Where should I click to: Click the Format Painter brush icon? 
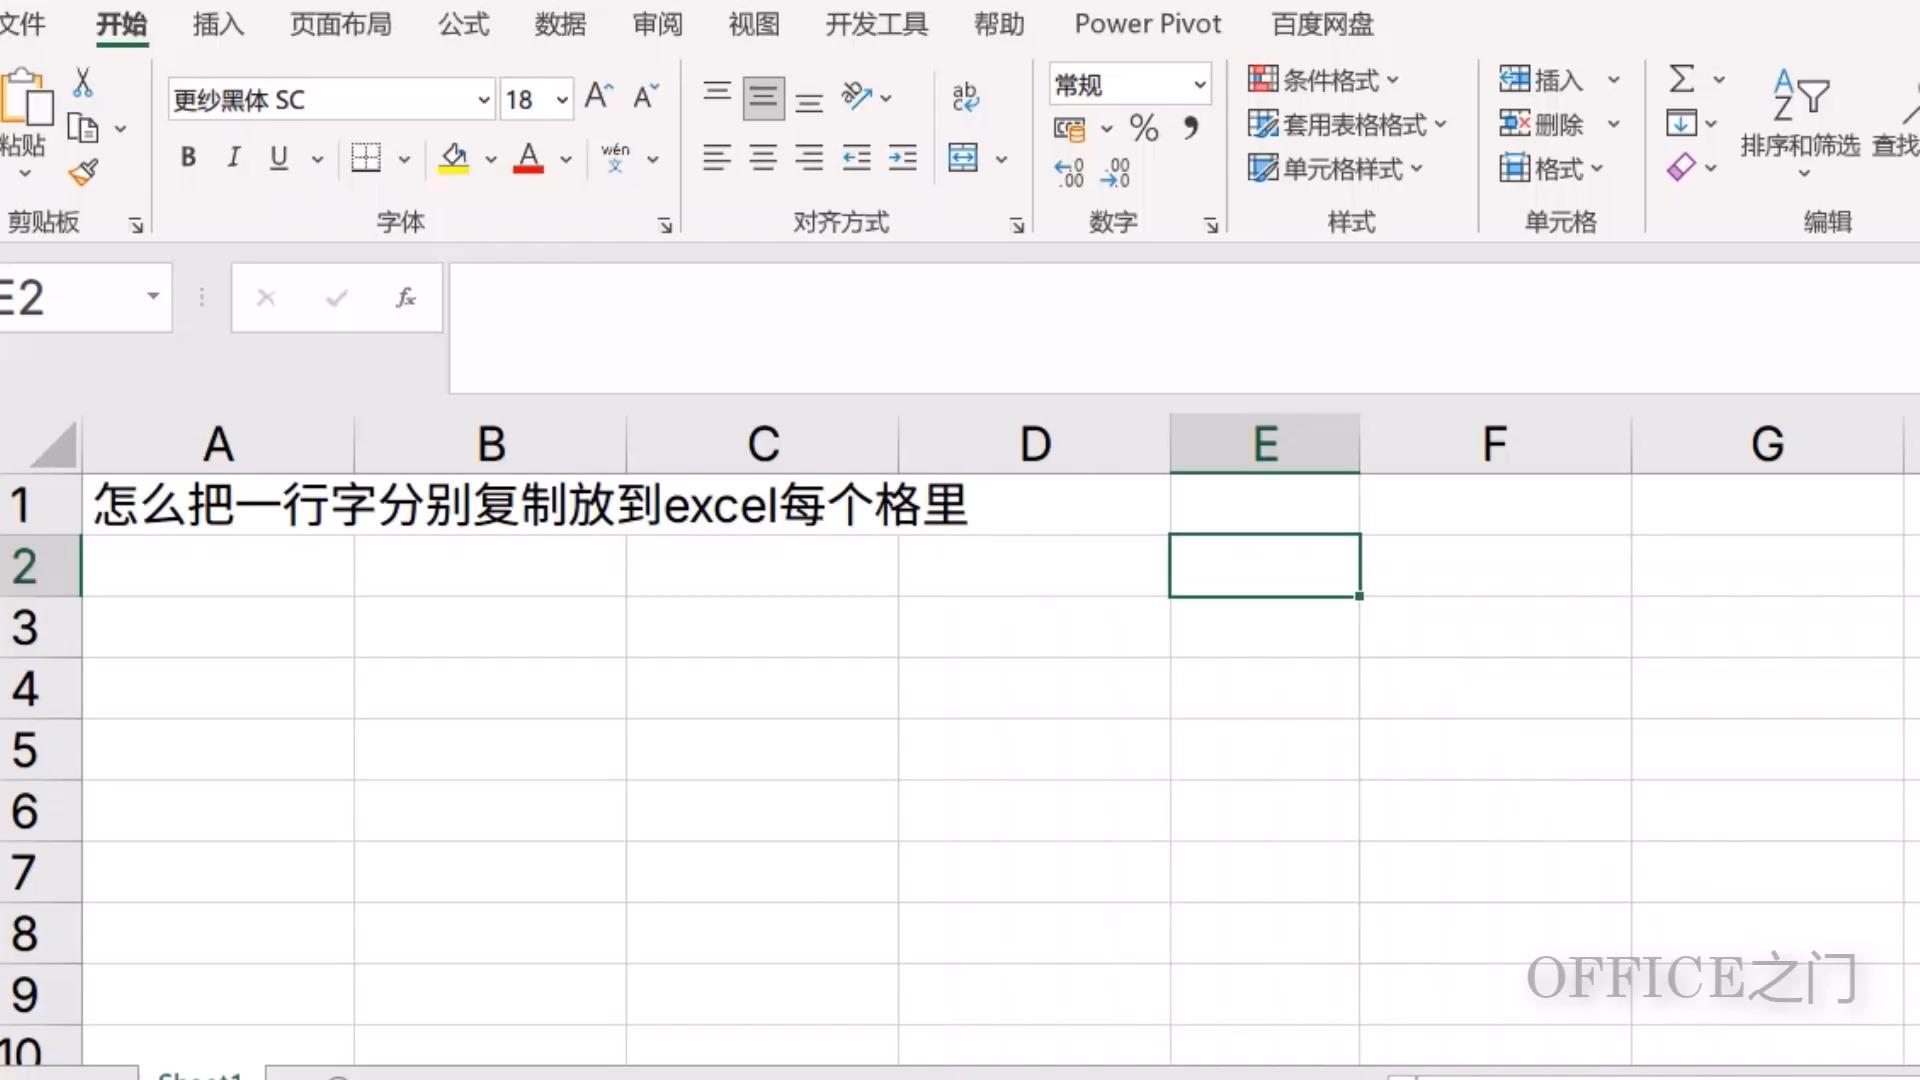(83, 173)
